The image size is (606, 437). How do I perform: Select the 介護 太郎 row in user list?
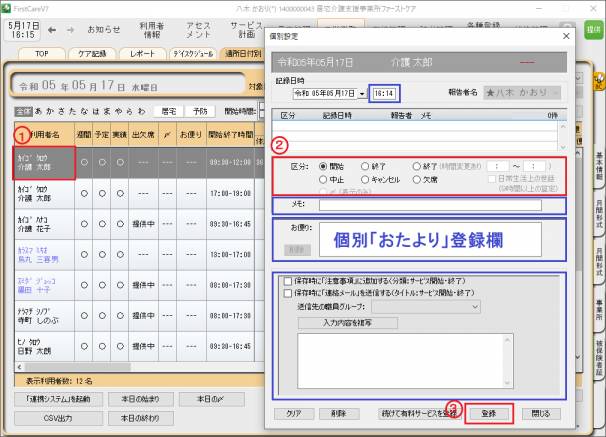(x=42, y=163)
